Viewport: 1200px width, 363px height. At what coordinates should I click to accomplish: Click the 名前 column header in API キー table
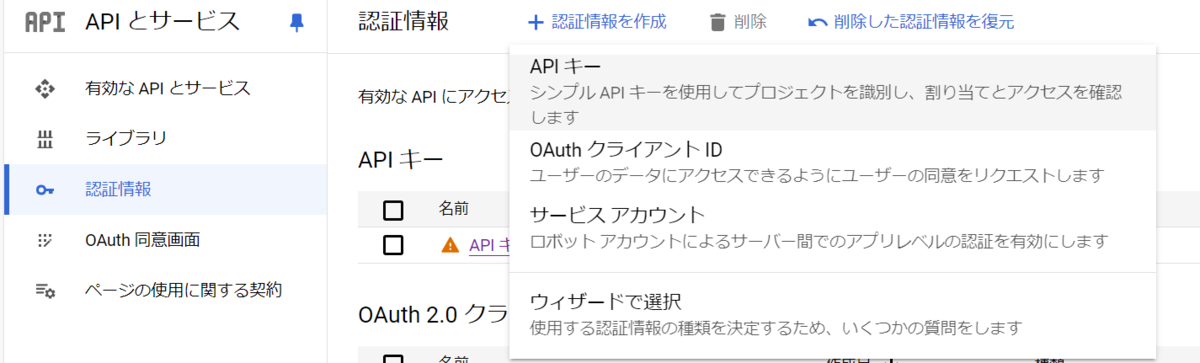coord(454,209)
